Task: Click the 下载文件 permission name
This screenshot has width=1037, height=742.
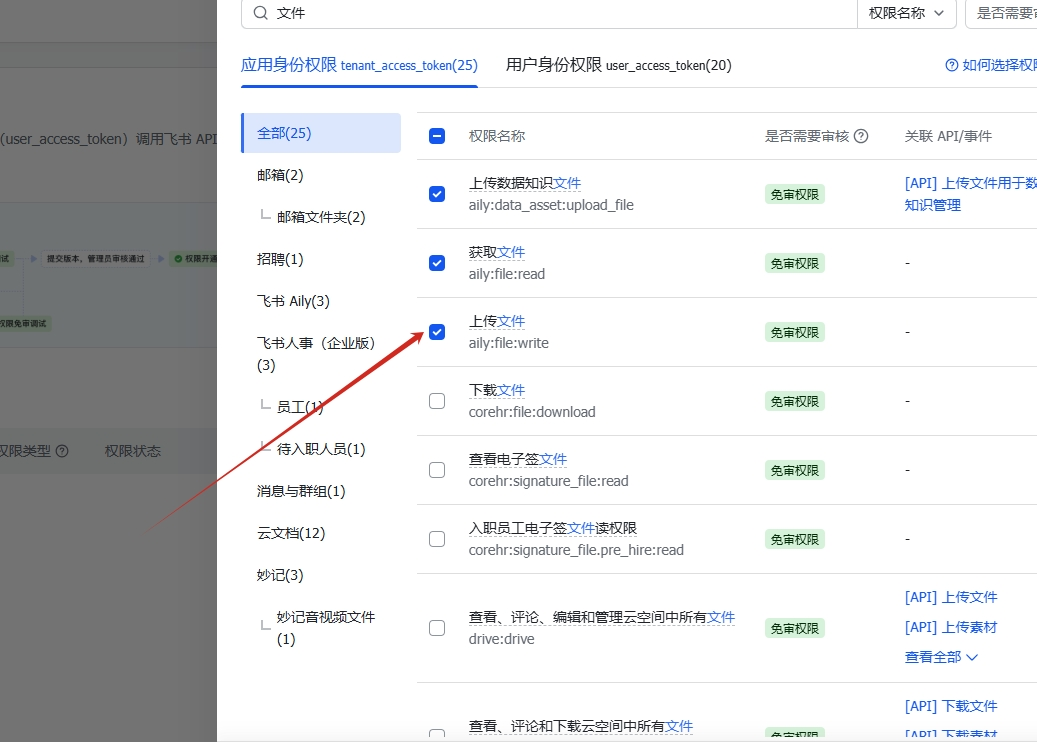Action: pyautogui.click(x=497, y=390)
